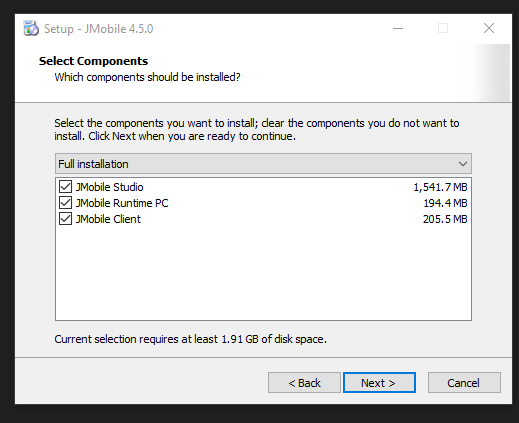The width and height of the screenshot is (519, 423).
Task: Click the JMobile setup icon in title bar
Action: (31, 28)
